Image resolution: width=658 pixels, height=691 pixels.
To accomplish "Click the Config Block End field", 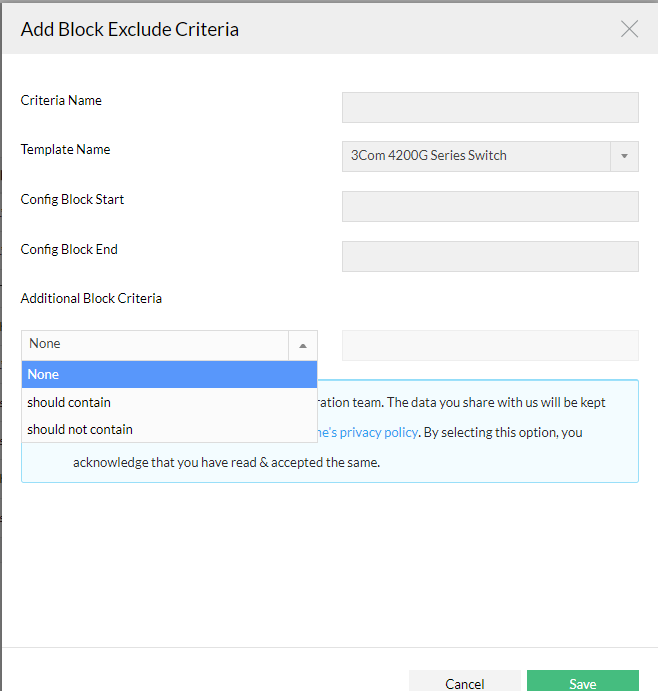I will (x=490, y=256).
